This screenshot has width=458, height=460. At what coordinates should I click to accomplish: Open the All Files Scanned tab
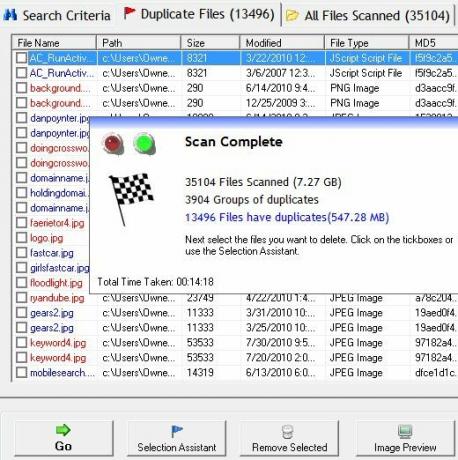pyautogui.click(x=368, y=16)
